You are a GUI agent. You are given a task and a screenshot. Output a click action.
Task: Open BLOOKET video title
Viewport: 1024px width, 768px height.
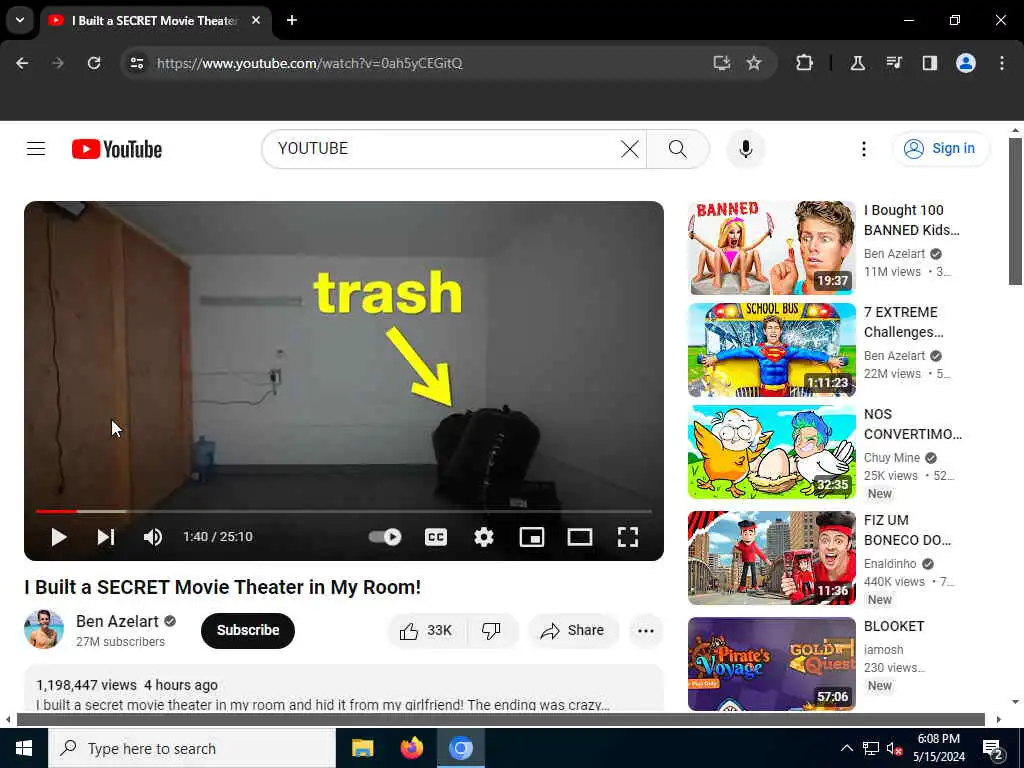(x=893, y=626)
